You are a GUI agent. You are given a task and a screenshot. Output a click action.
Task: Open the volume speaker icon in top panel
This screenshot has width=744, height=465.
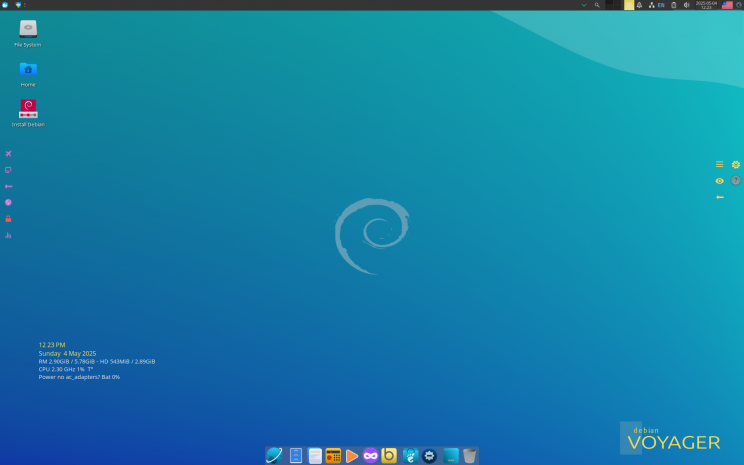pyautogui.click(x=686, y=5)
